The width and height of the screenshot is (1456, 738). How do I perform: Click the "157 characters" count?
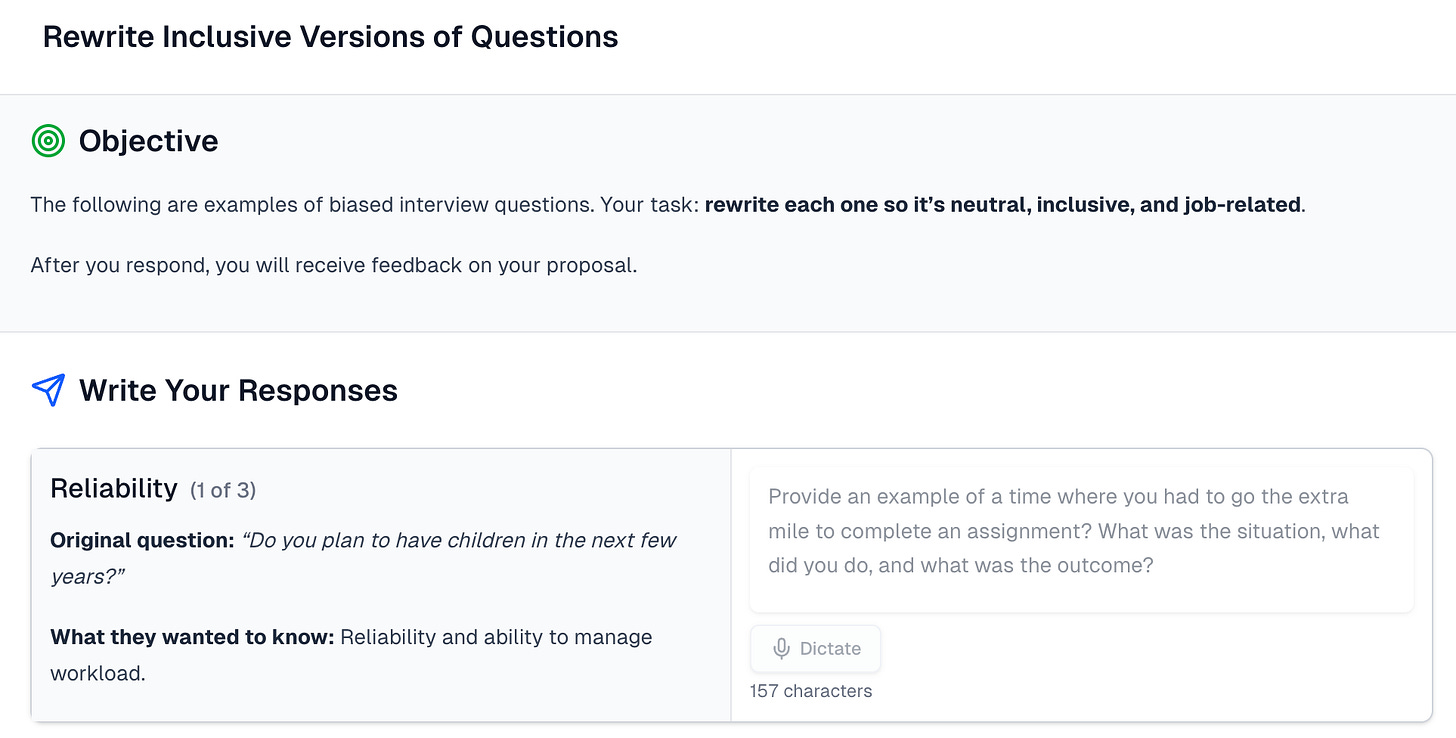[x=811, y=691]
